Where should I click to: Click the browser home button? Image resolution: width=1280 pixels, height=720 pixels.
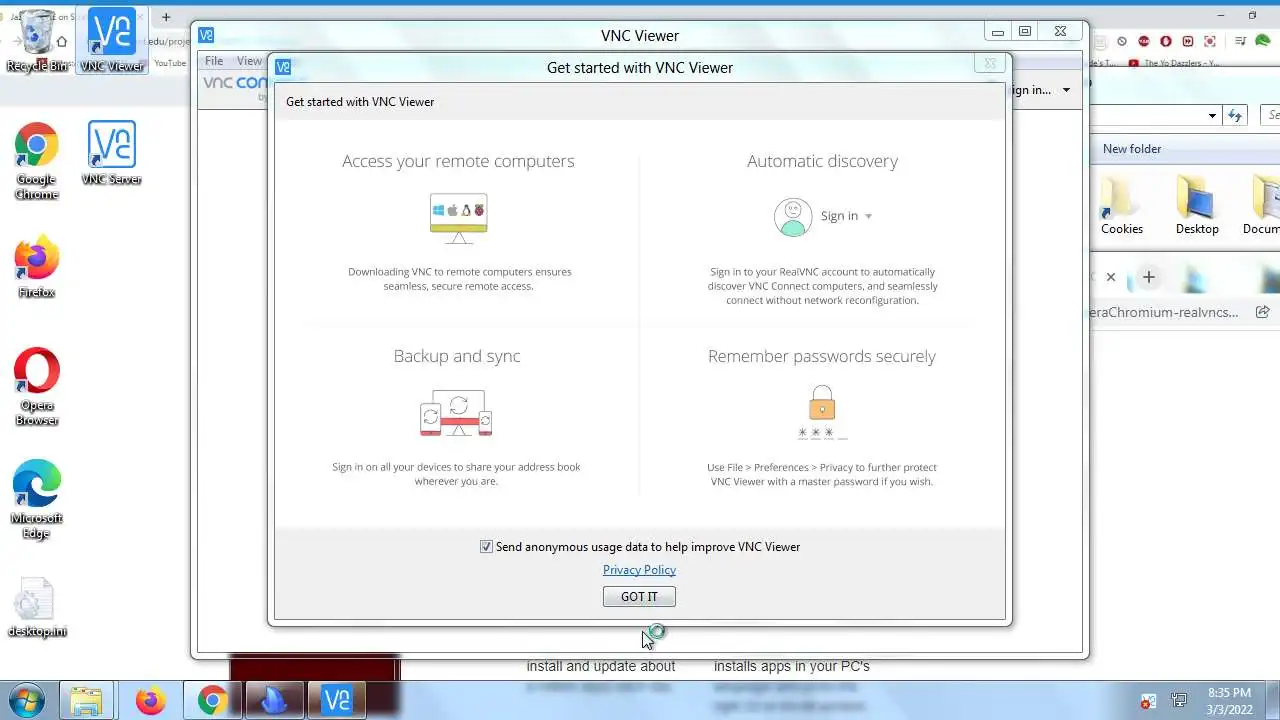(x=62, y=41)
